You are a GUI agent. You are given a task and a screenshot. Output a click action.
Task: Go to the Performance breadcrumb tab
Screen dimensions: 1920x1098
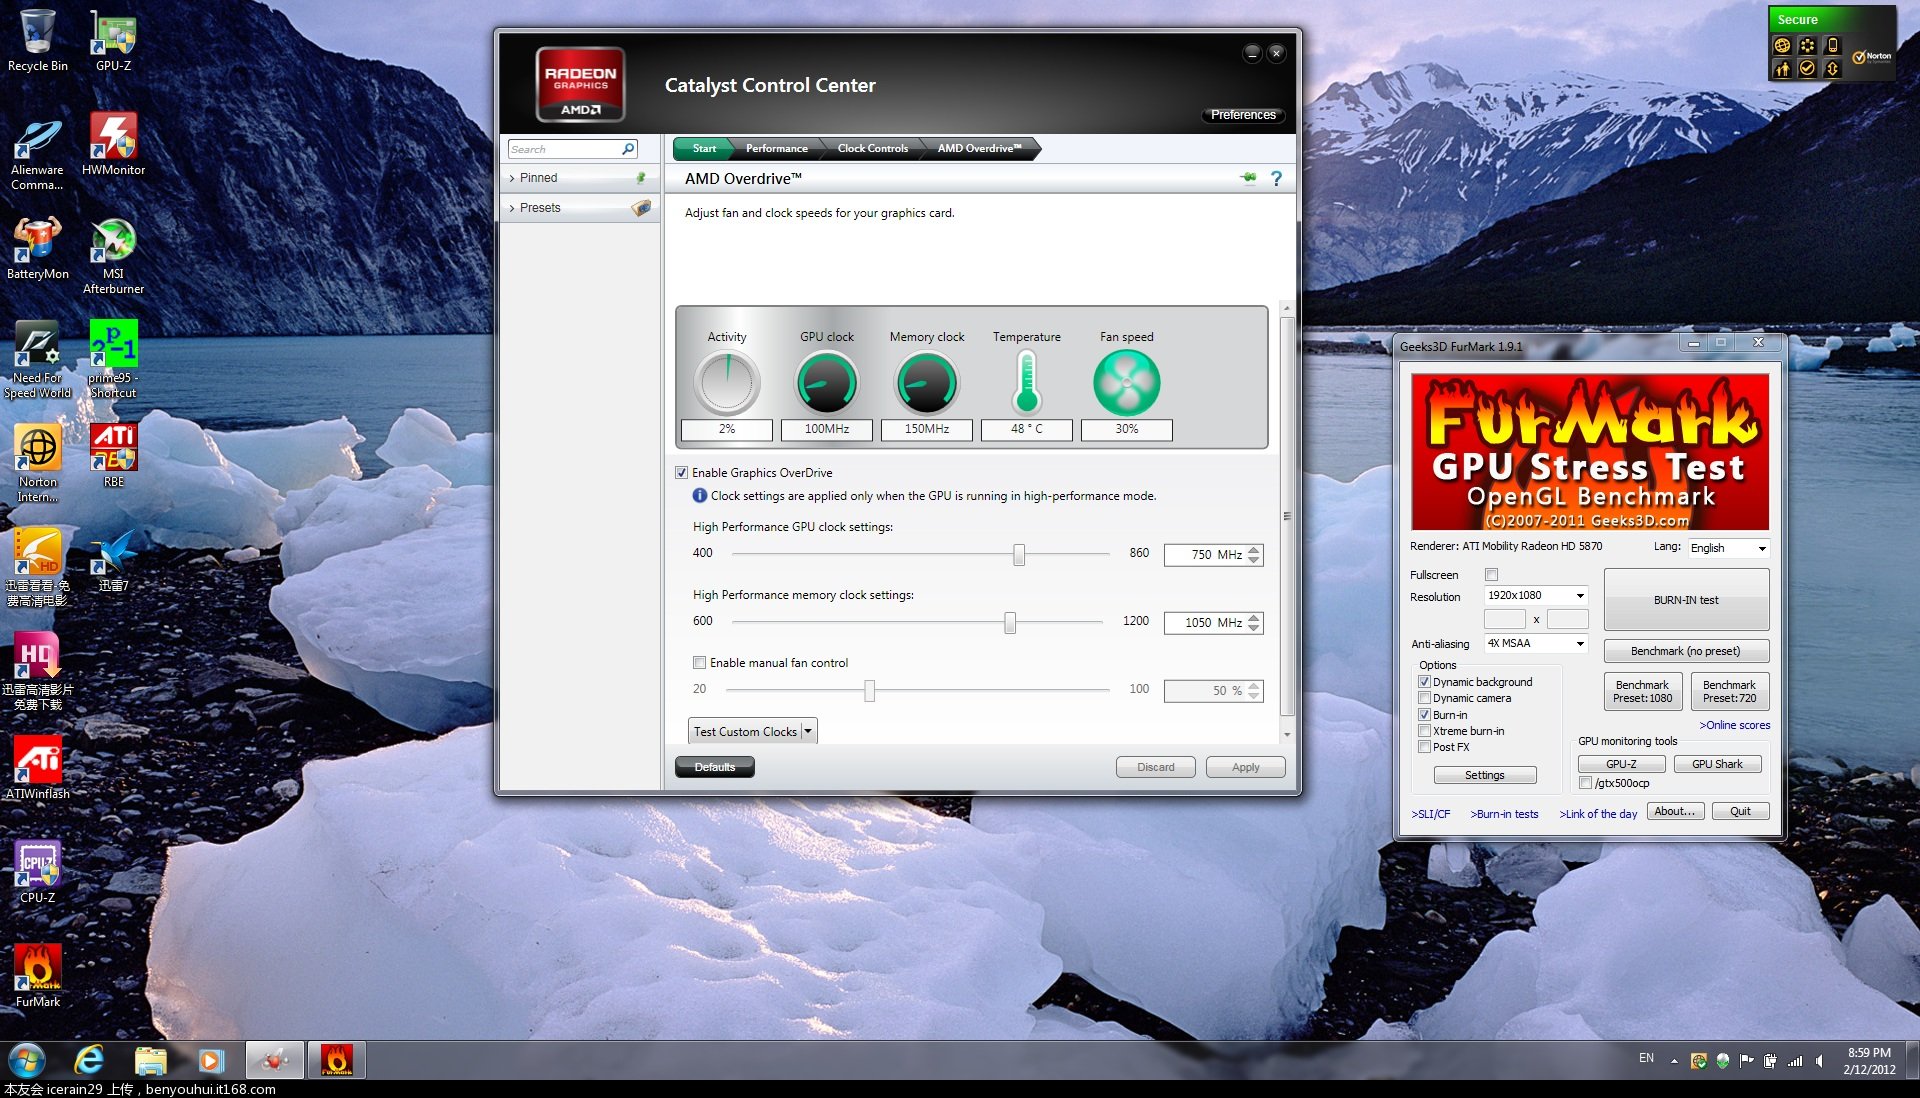776,149
